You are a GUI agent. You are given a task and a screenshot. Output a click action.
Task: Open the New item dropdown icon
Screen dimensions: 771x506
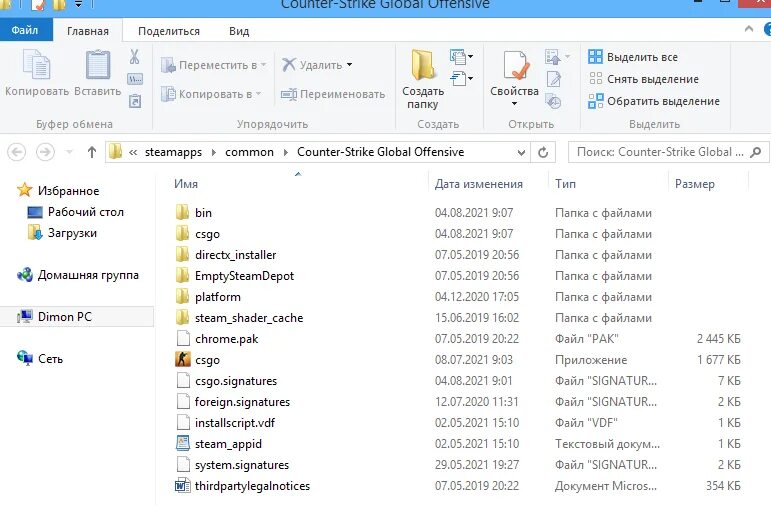pyautogui.click(x=461, y=57)
